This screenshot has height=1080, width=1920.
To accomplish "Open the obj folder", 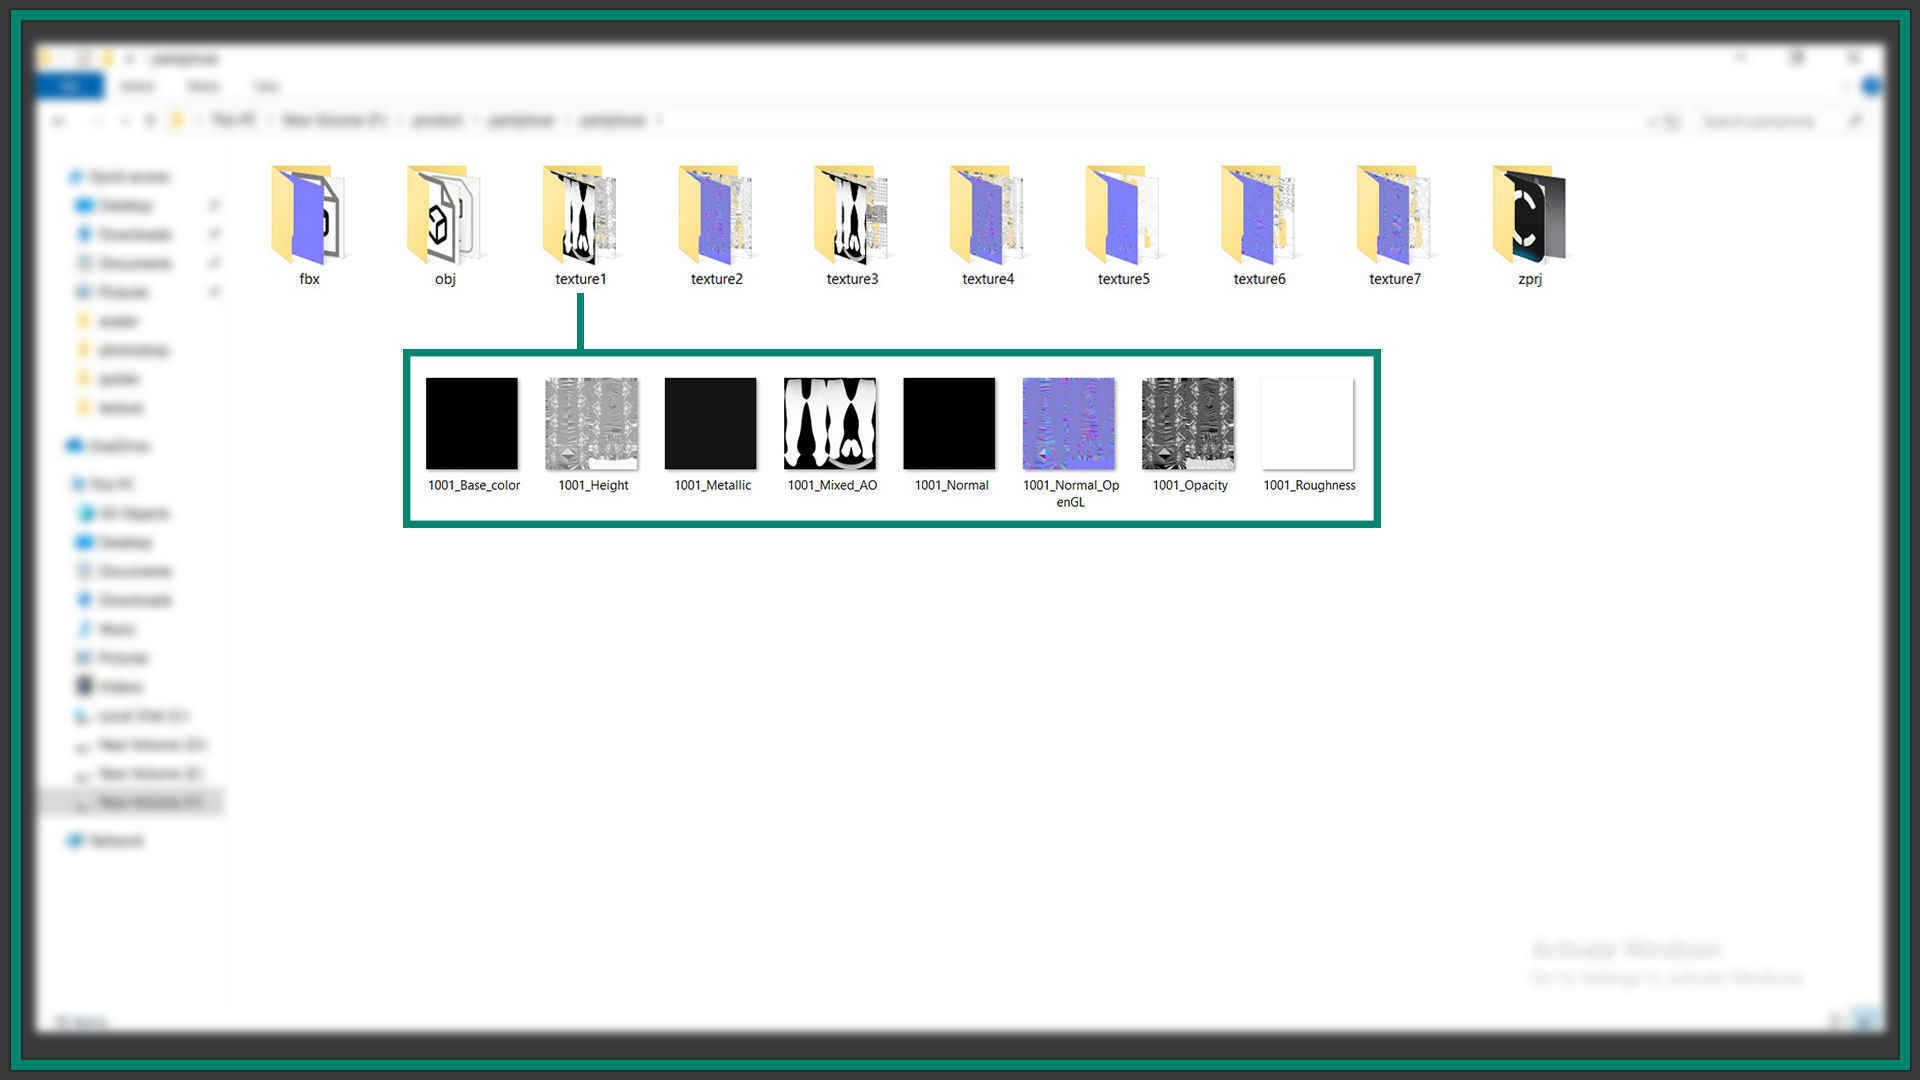I will point(445,217).
